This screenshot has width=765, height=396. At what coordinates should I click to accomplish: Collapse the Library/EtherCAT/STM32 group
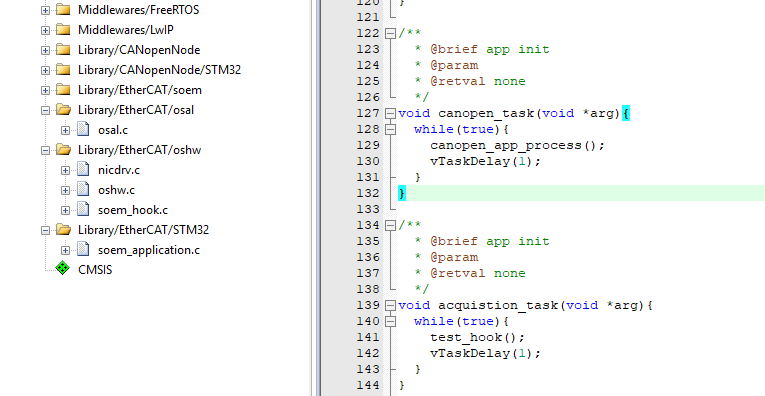[45, 230]
